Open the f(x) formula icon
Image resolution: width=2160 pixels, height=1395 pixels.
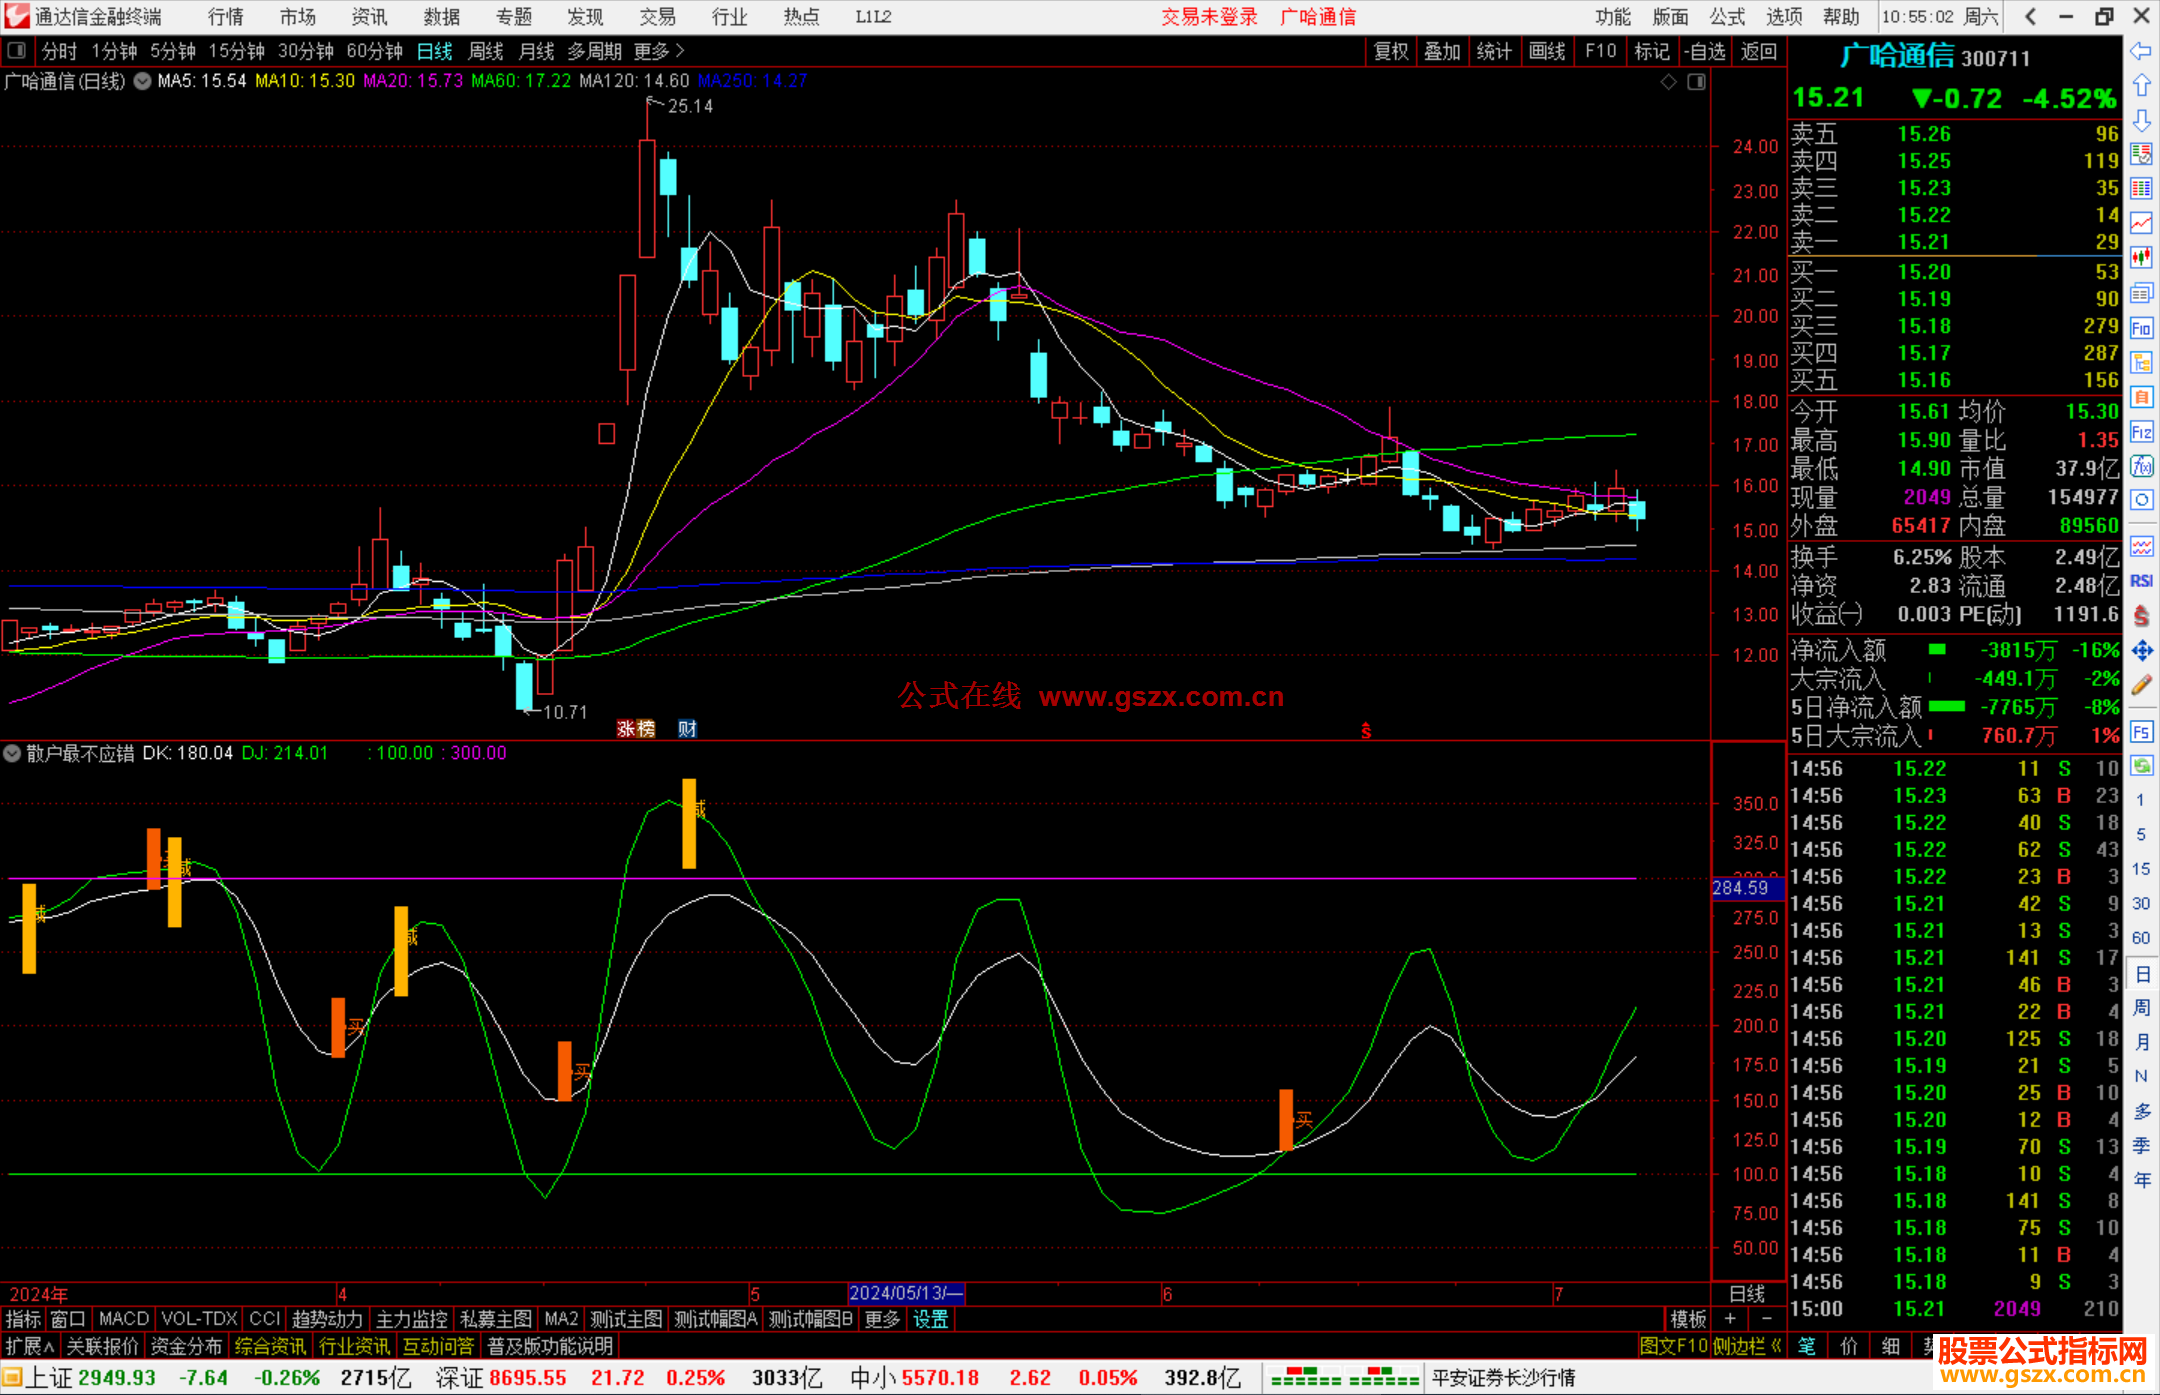coord(2141,466)
